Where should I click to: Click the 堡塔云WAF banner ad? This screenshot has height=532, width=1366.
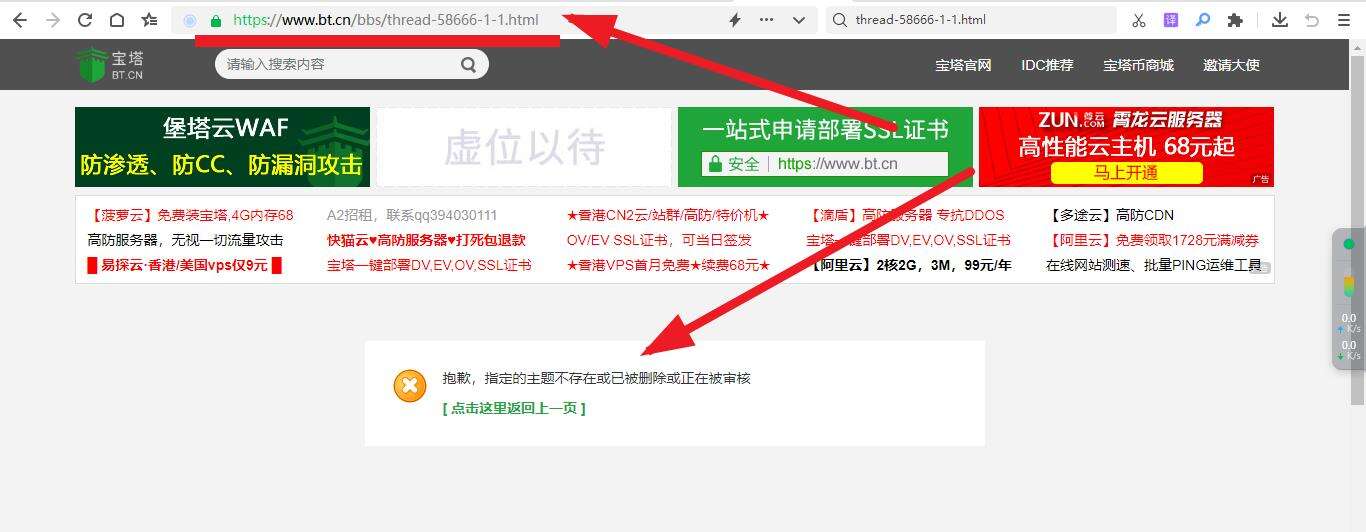click(222, 147)
